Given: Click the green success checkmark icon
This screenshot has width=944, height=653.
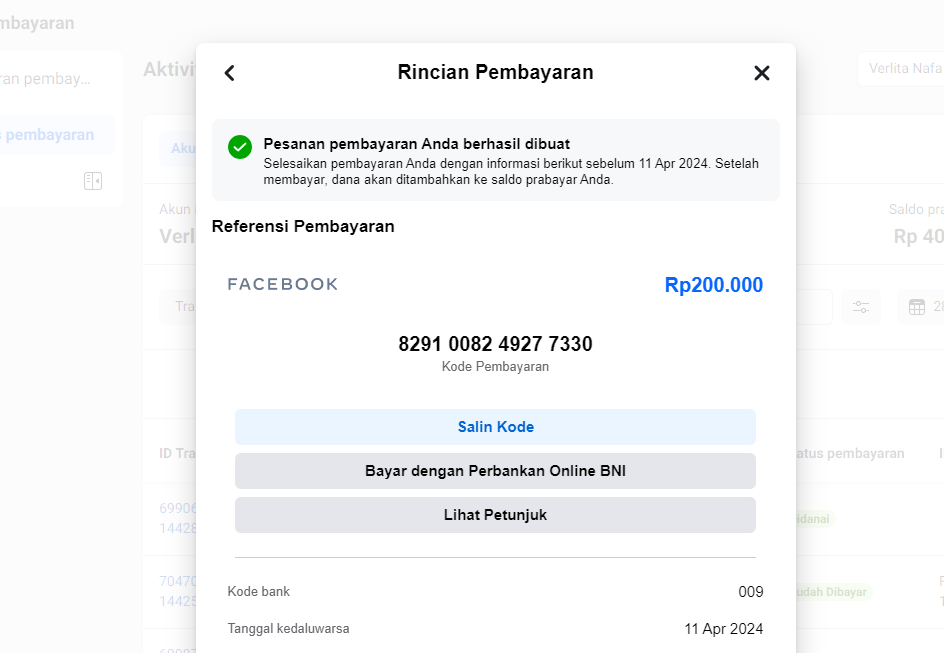Looking at the screenshot, I should pyautogui.click(x=240, y=147).
